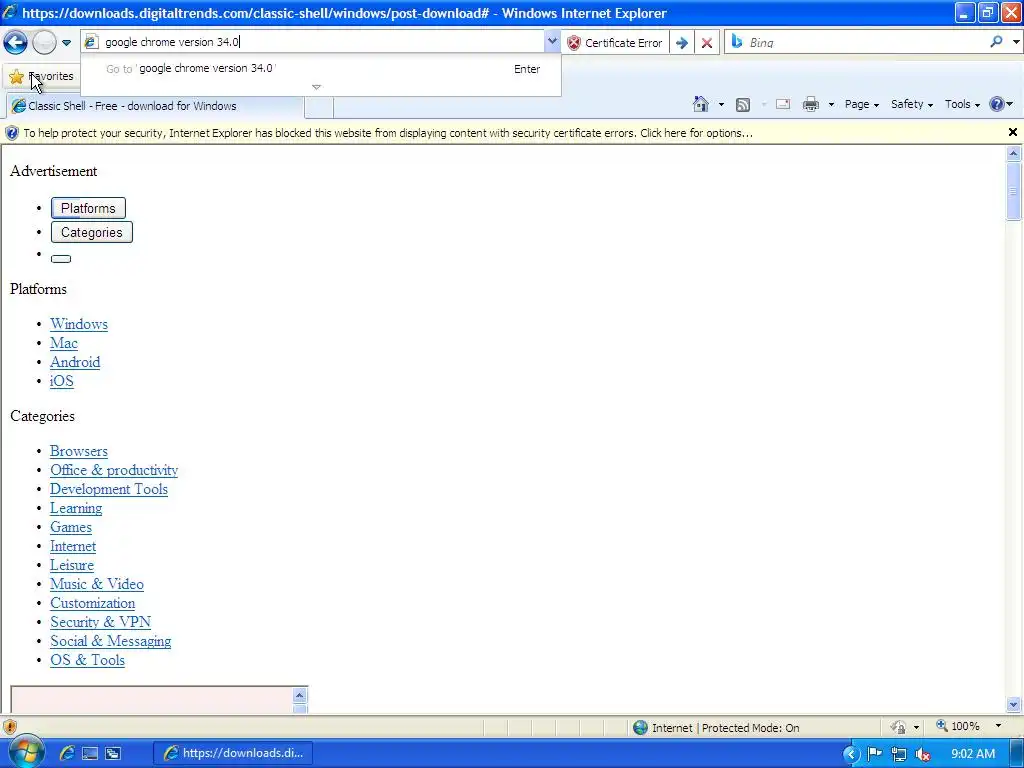Open the Mac platform link
Viewport: 1024px width, 768px height.
tap(64, 343)
